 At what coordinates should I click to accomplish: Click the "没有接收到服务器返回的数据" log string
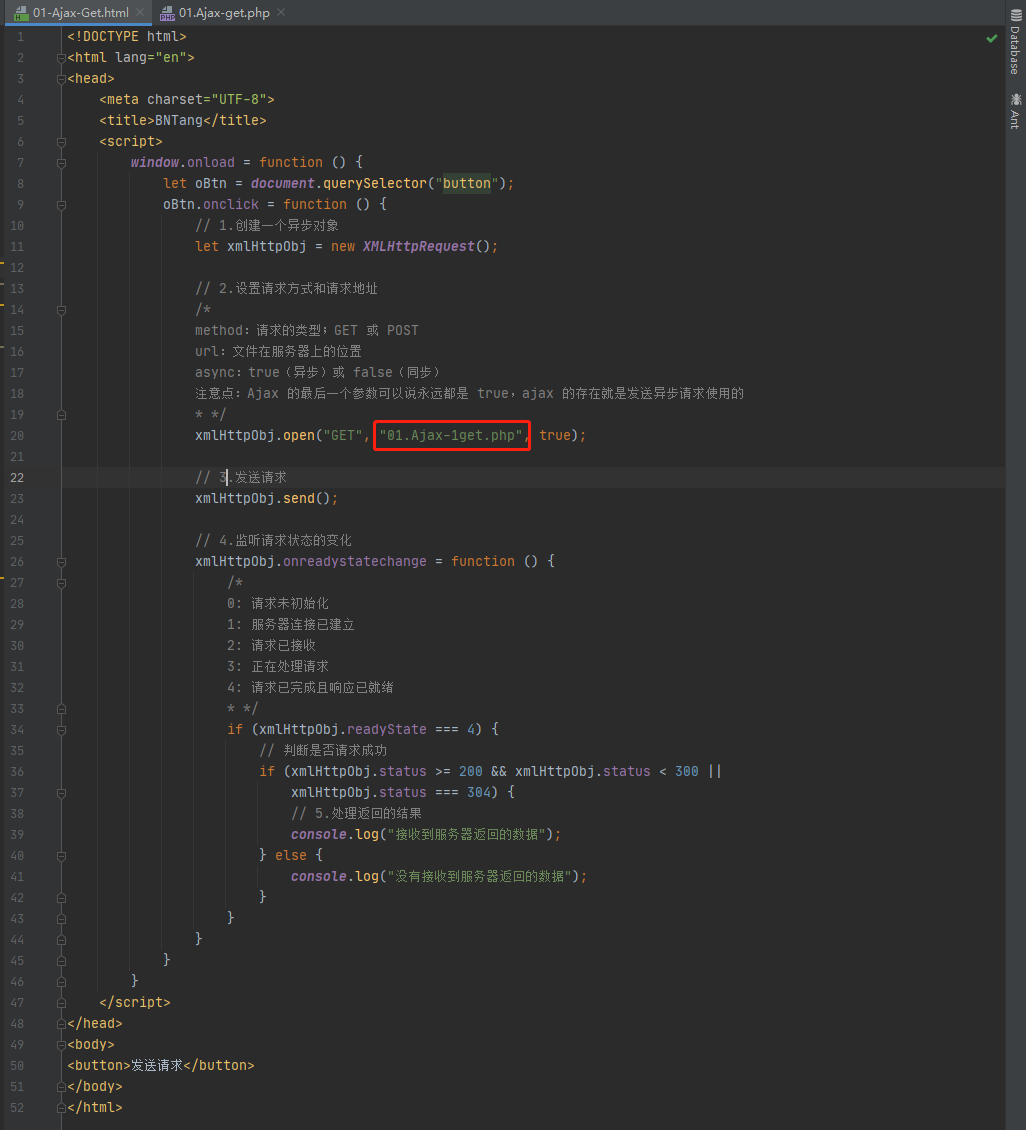pos(479,876)
